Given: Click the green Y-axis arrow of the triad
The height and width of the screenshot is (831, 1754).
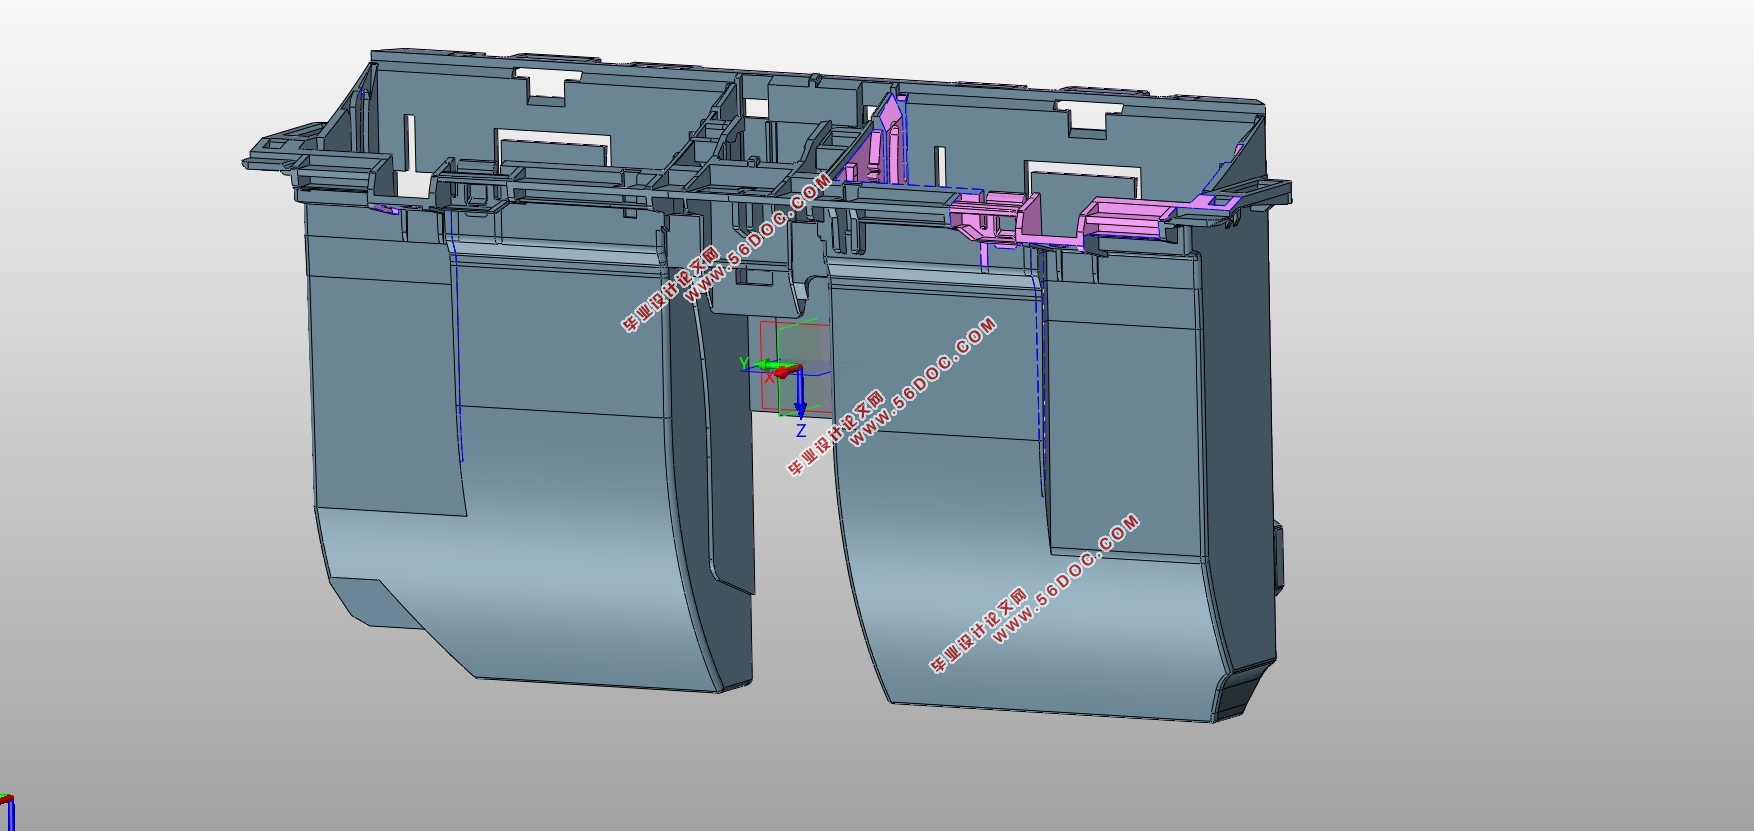Looking at the screenshot, I should point(762,366).
